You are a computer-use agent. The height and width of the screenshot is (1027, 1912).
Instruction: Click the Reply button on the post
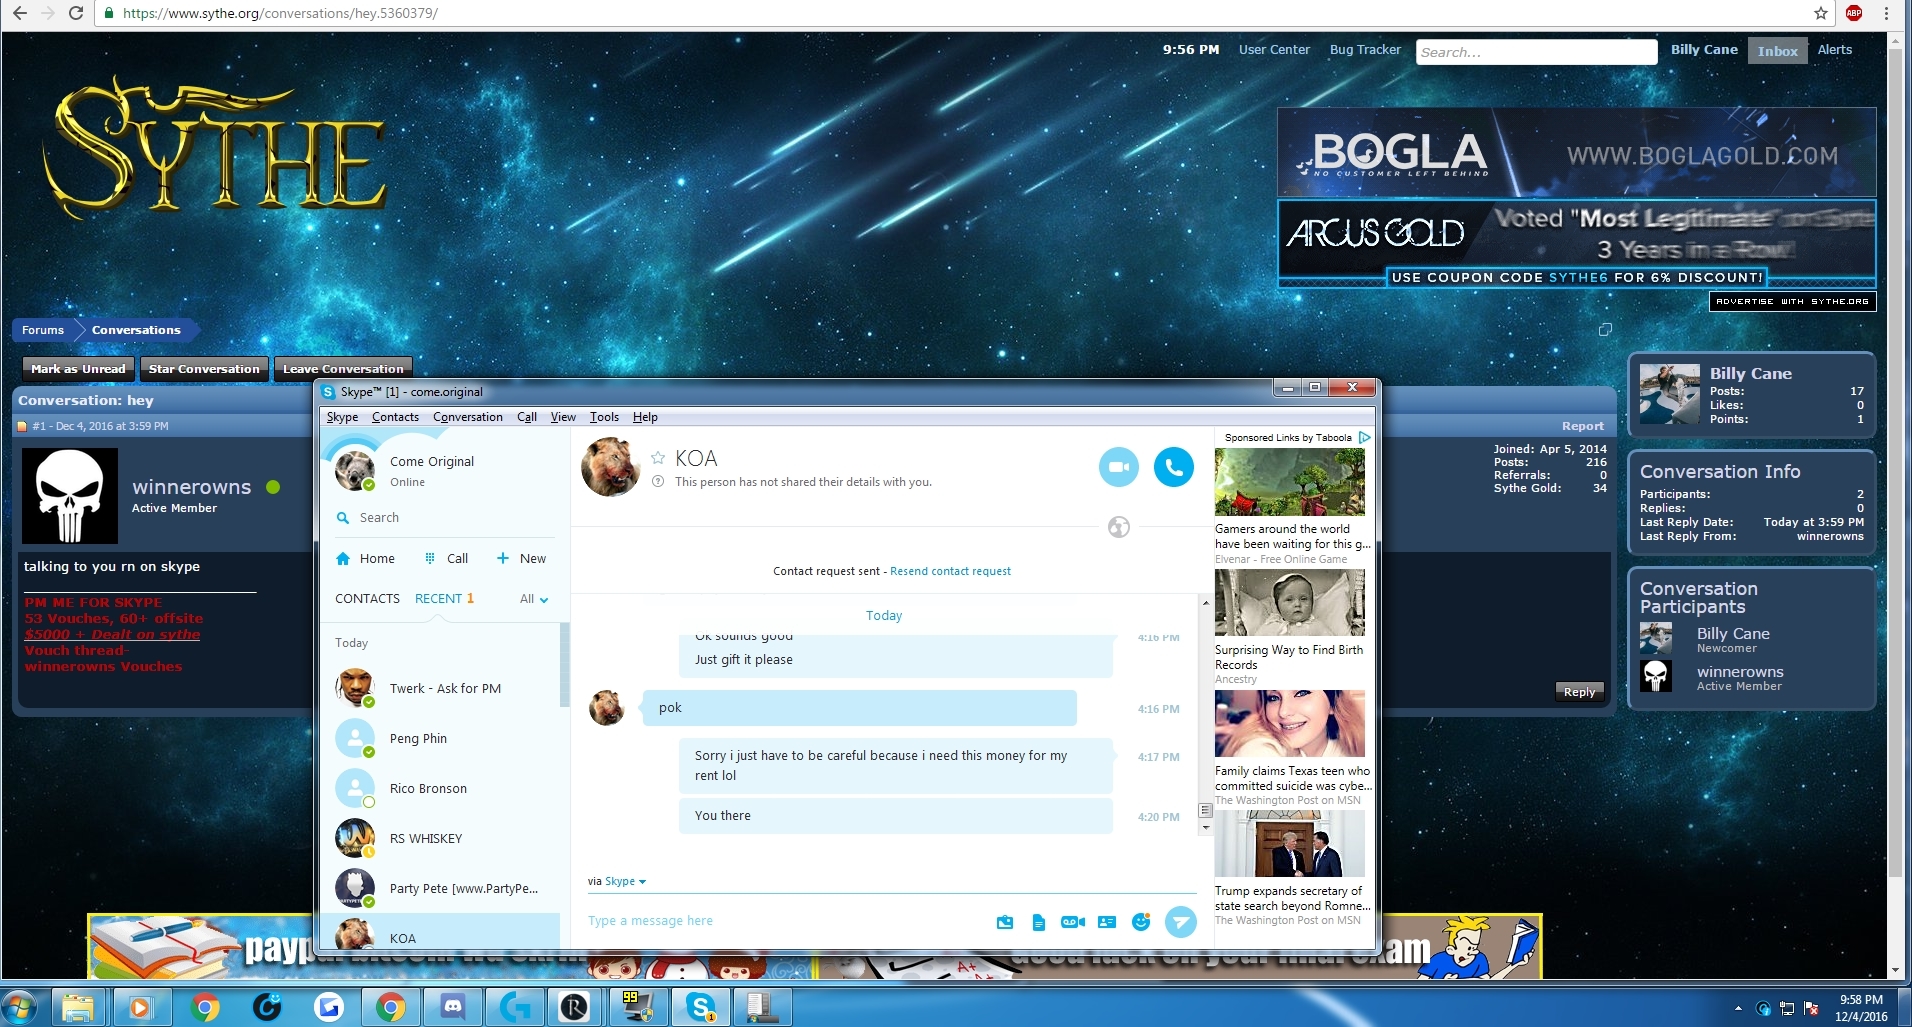[x=1579, y=692]
